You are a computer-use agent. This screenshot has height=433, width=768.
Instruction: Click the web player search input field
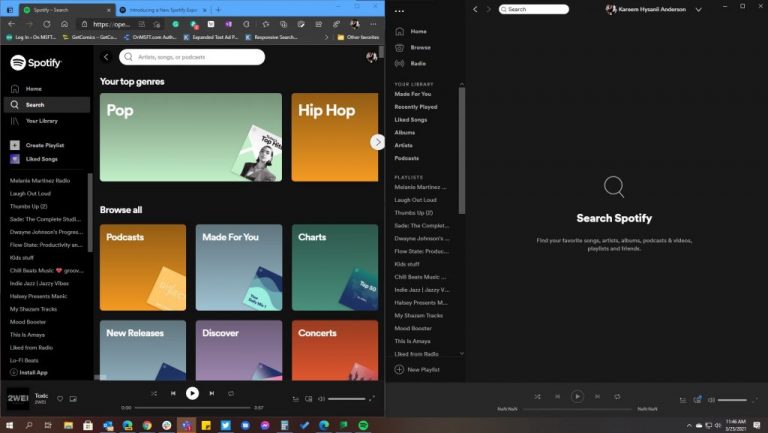click(192, 57)
